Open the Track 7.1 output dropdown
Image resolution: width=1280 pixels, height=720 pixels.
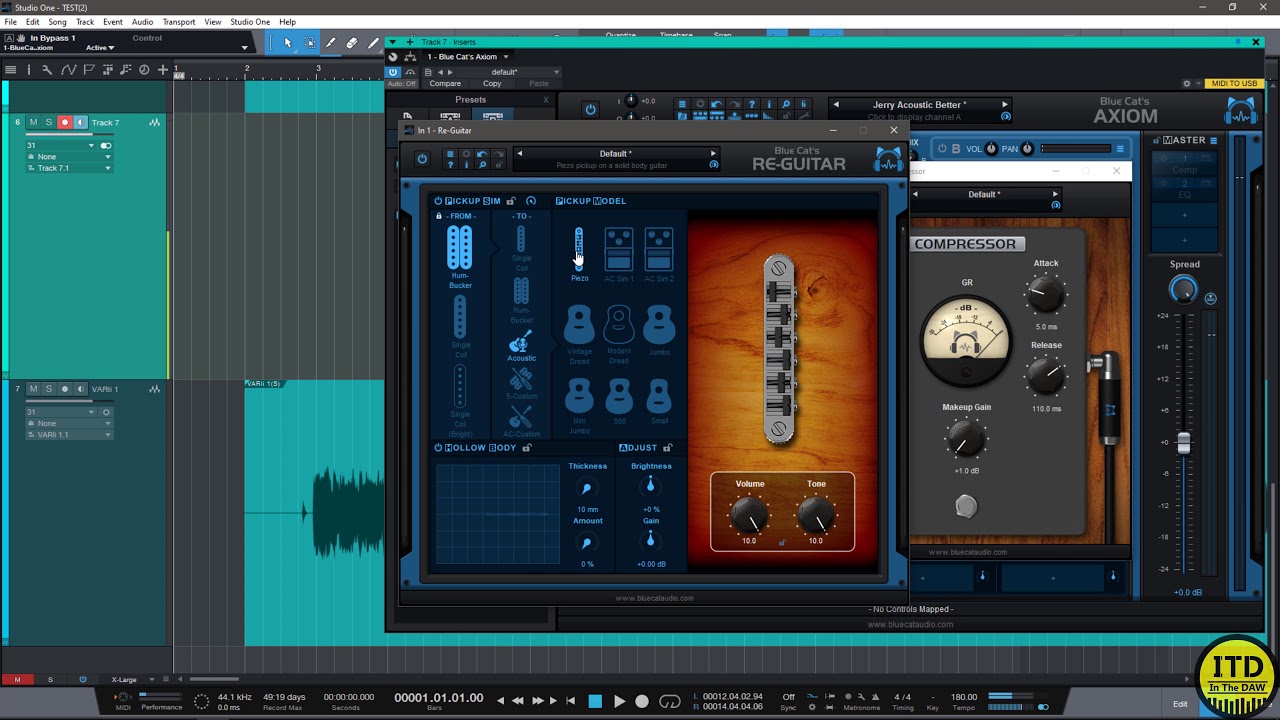[x=69, y=168]
